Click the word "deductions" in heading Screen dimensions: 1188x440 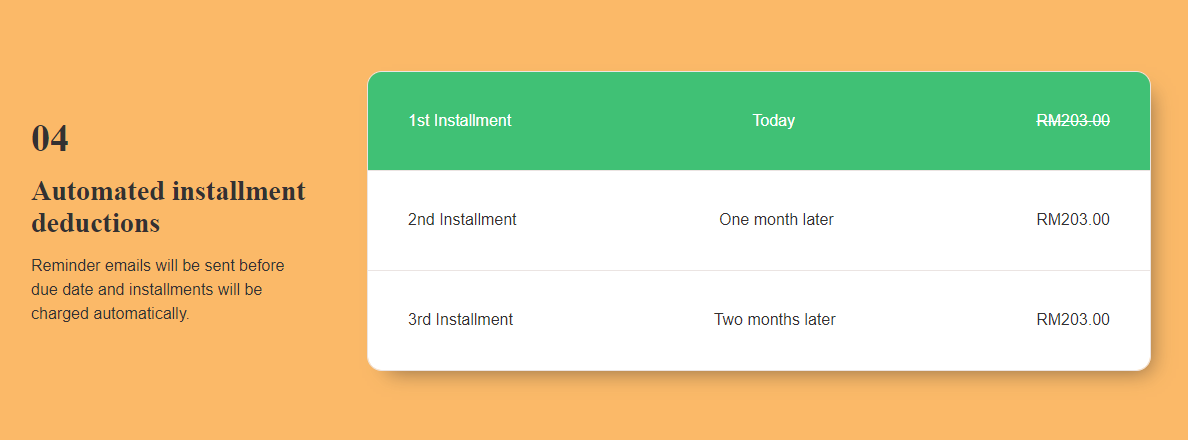95,223
